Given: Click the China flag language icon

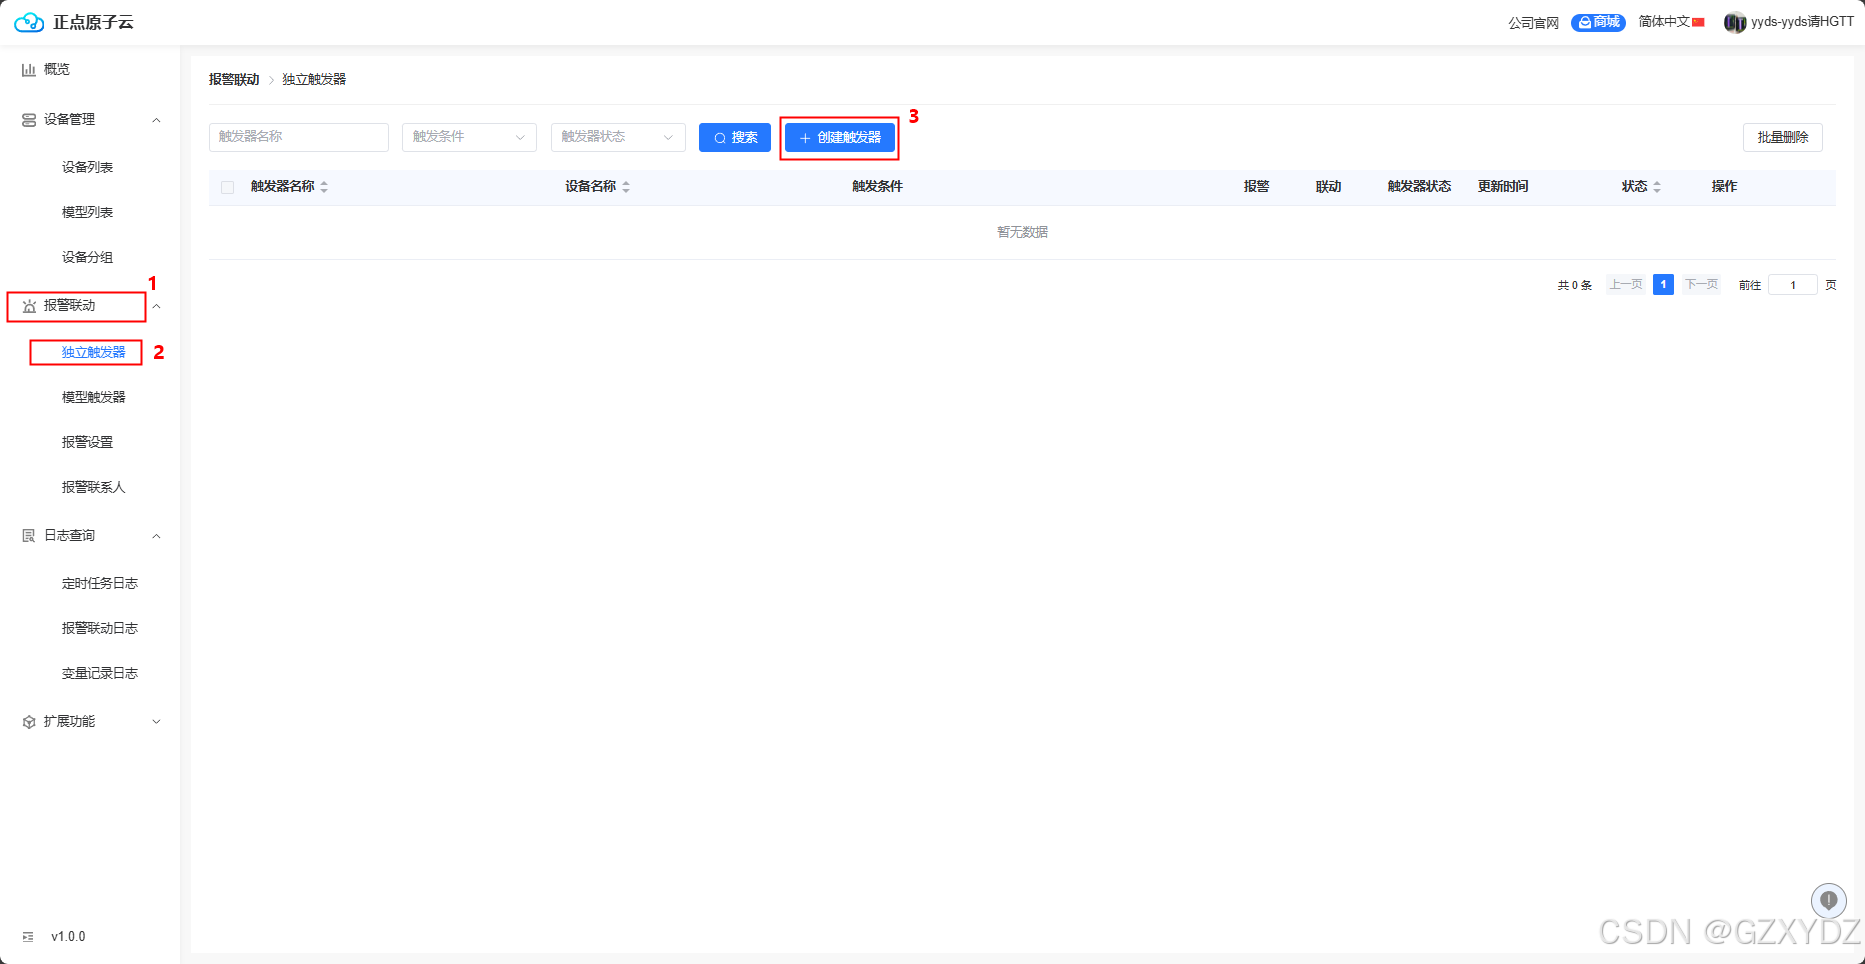Looking at the screenshot, I should pyautogui.click(x=1698, y=22).
